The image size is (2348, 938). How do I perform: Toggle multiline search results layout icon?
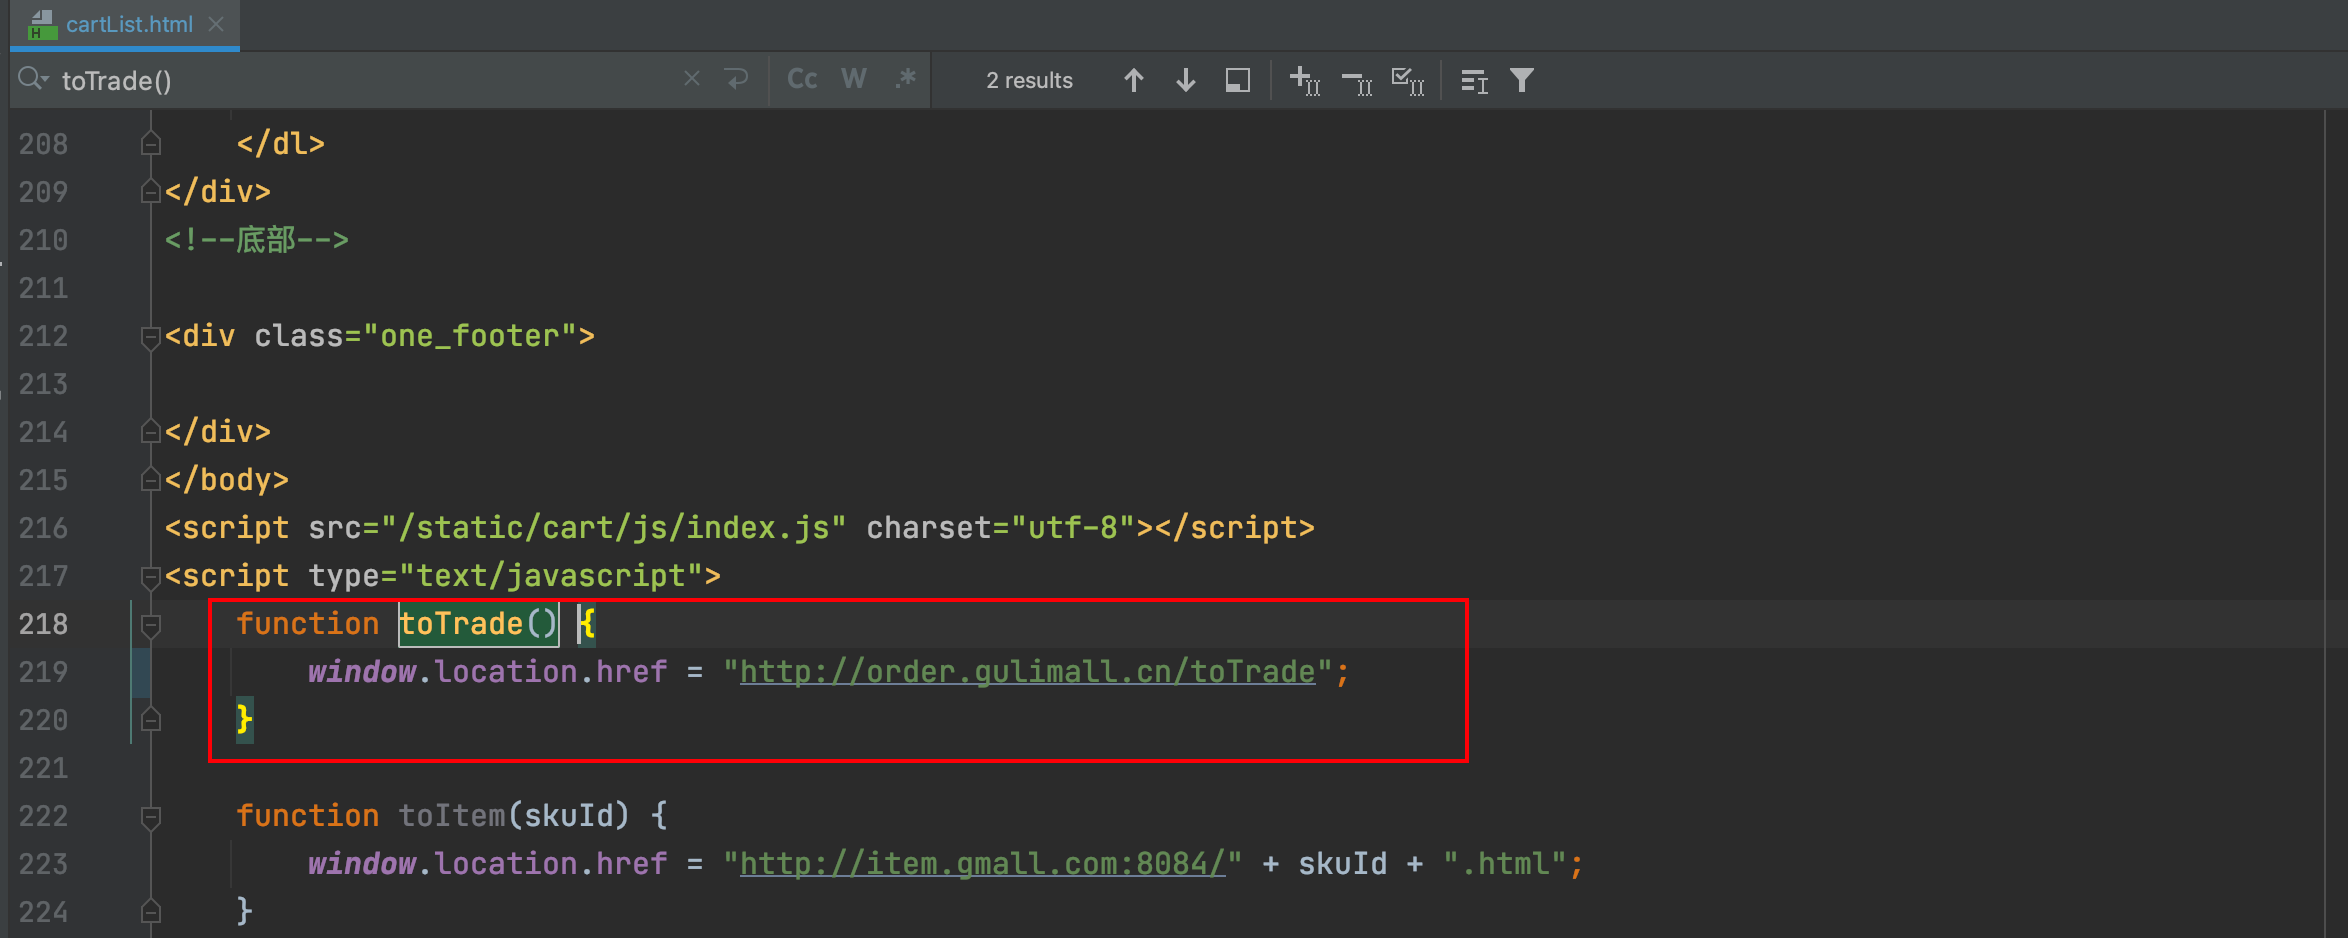[x=1474, y=80]
